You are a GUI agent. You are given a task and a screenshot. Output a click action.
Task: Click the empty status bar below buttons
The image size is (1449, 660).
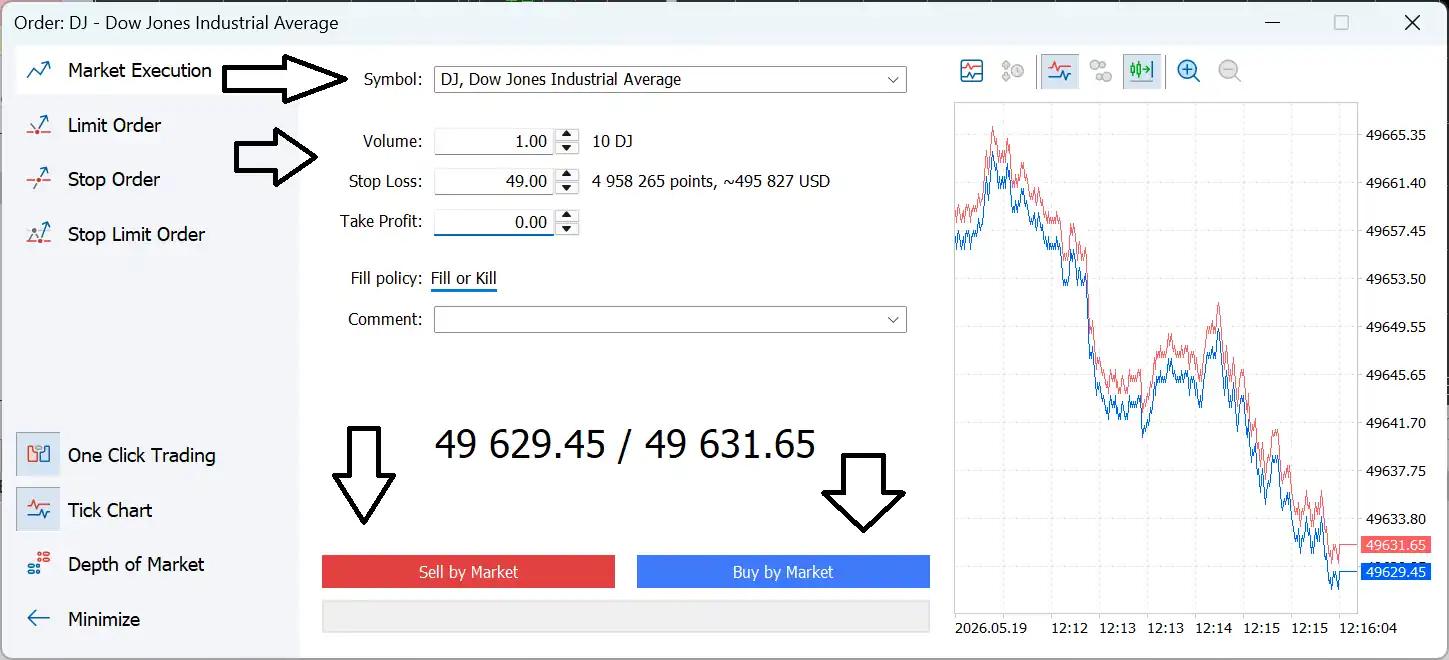pyautogui.click(x=626, y=616)
